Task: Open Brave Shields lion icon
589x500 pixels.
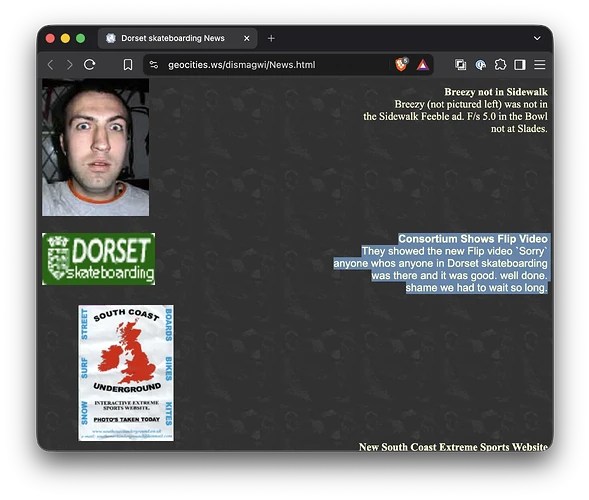Action: point(401,65)
